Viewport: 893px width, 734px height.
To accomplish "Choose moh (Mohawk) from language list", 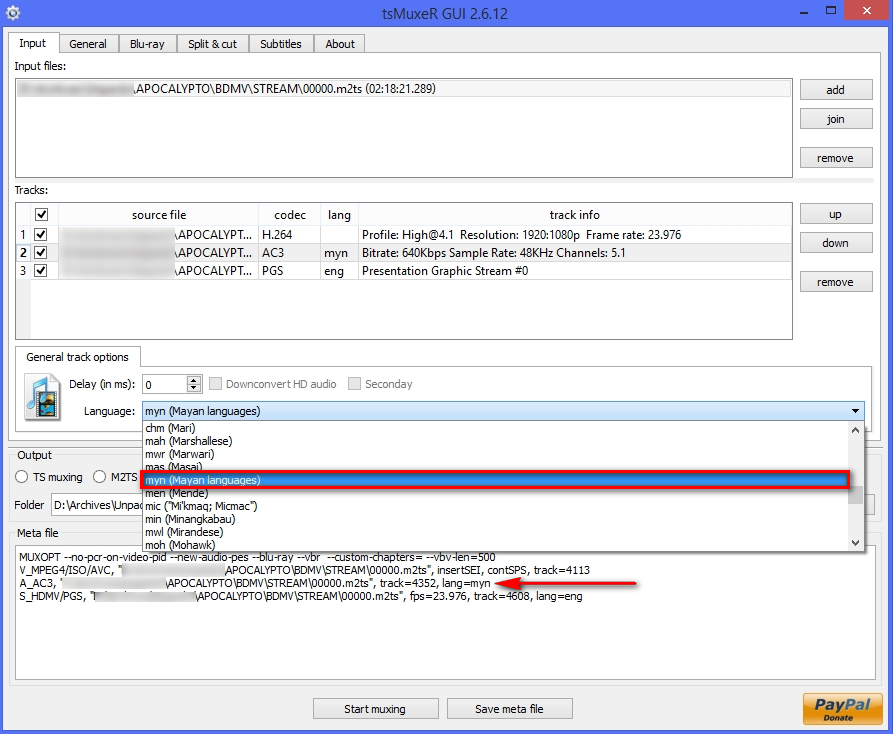I will [494, 545].
